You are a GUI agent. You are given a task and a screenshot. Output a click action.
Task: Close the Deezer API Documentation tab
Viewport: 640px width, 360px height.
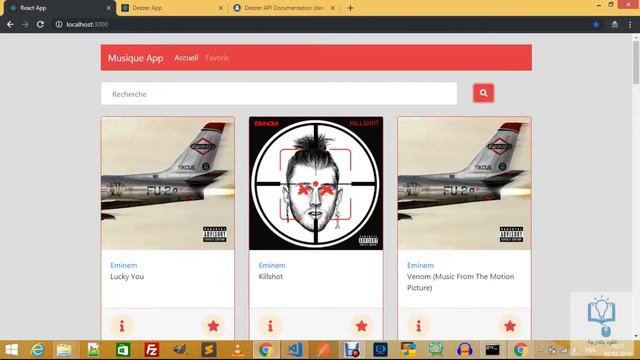tap(333, 8)
